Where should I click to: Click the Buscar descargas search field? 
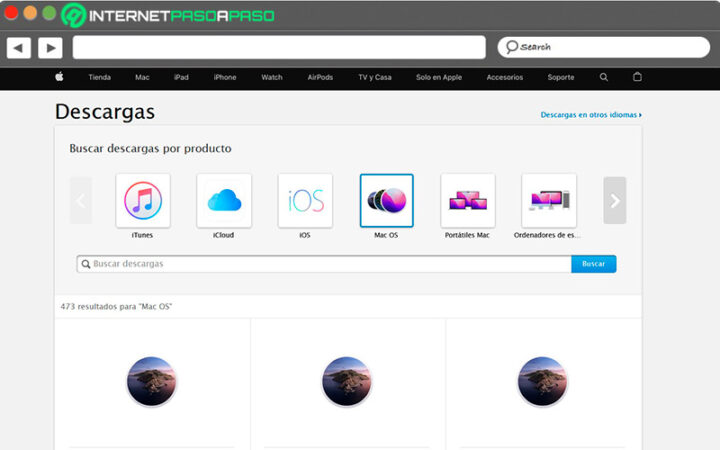point(324,264)
